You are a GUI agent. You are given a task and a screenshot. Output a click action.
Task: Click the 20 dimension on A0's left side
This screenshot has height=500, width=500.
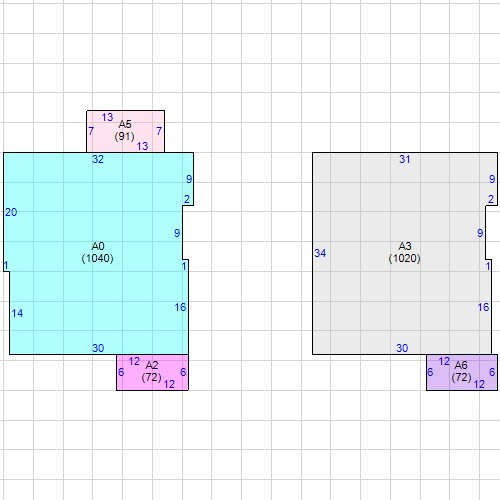11,212
